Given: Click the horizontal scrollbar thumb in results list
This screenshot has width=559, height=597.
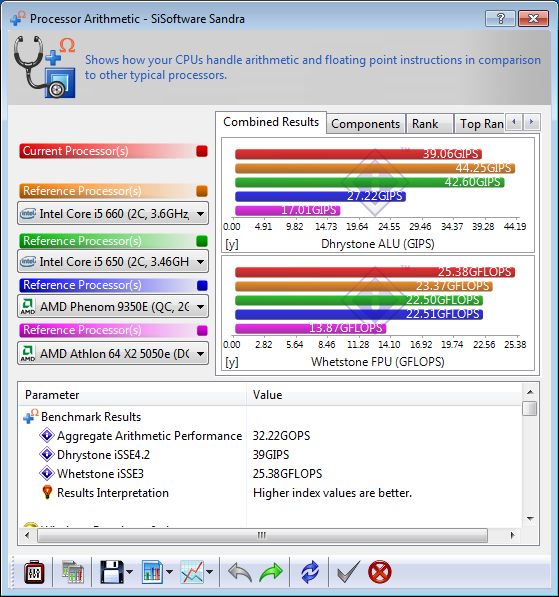Looking at the screenshot, I should pyautogui.click(x=262, y=535).
